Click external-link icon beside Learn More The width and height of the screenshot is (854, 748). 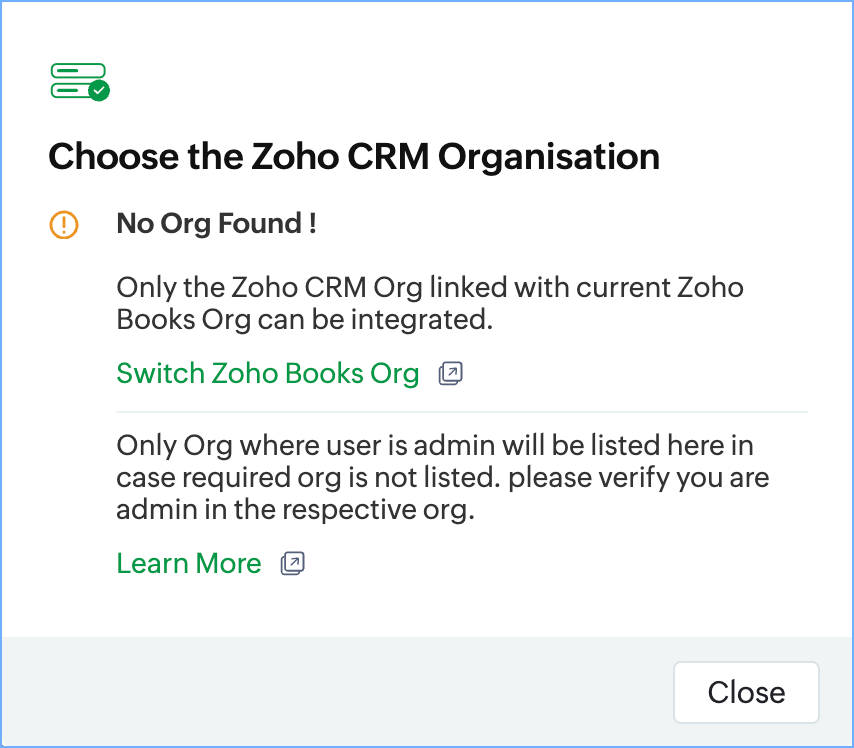(x=292, y=564)
